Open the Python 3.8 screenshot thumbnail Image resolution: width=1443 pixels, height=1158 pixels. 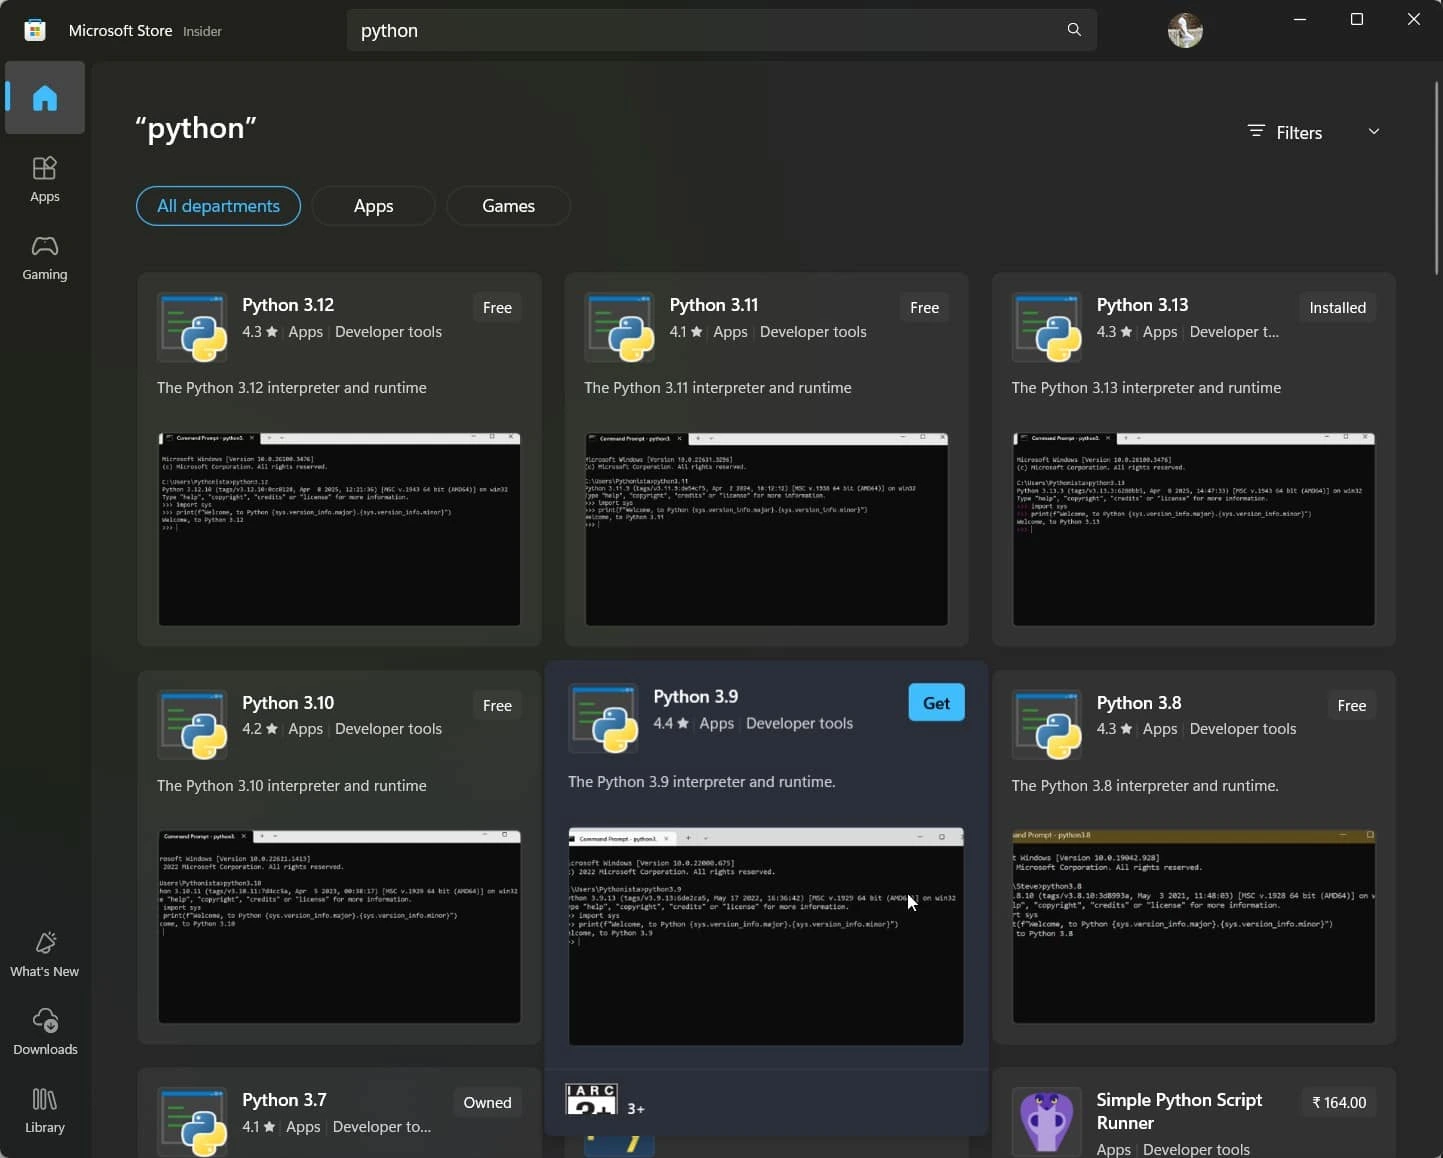pos(1194,926)
